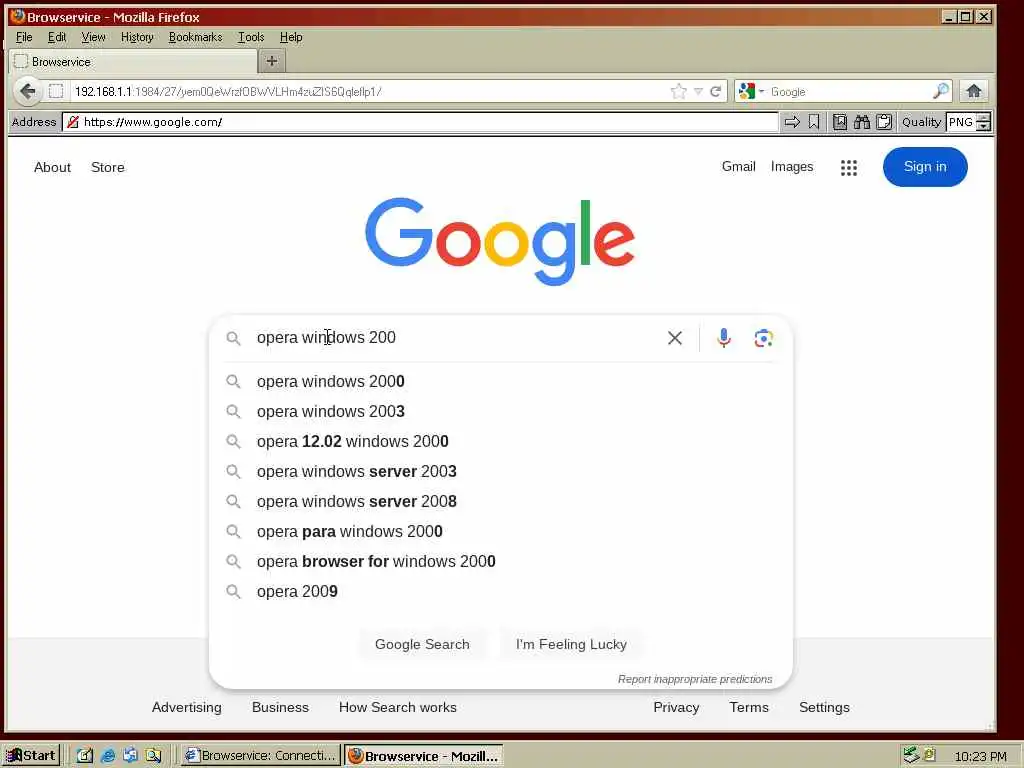Click the I'm Feeling Lucky button
The height and width of the screenshot is (768, 1024).
(x=571, y=645)
